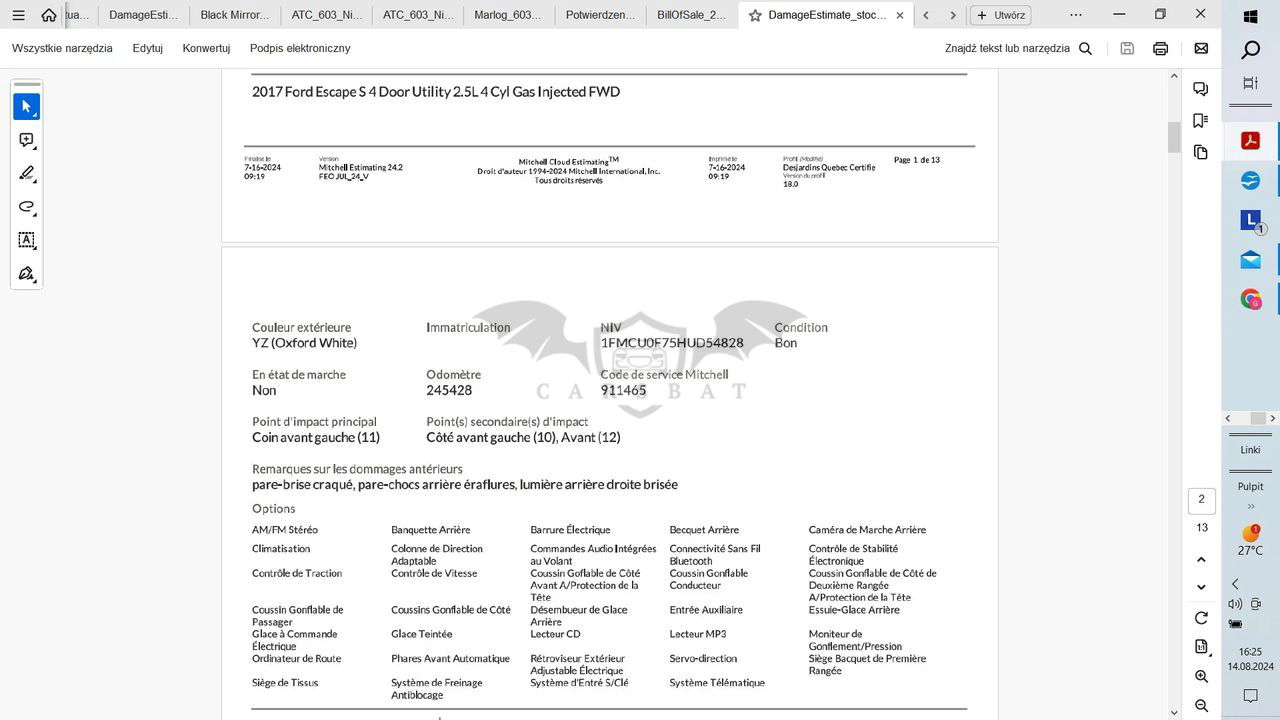1280x720 pixels.
Task: Click the Windows Start button
Action: [x=1250, y=17]
